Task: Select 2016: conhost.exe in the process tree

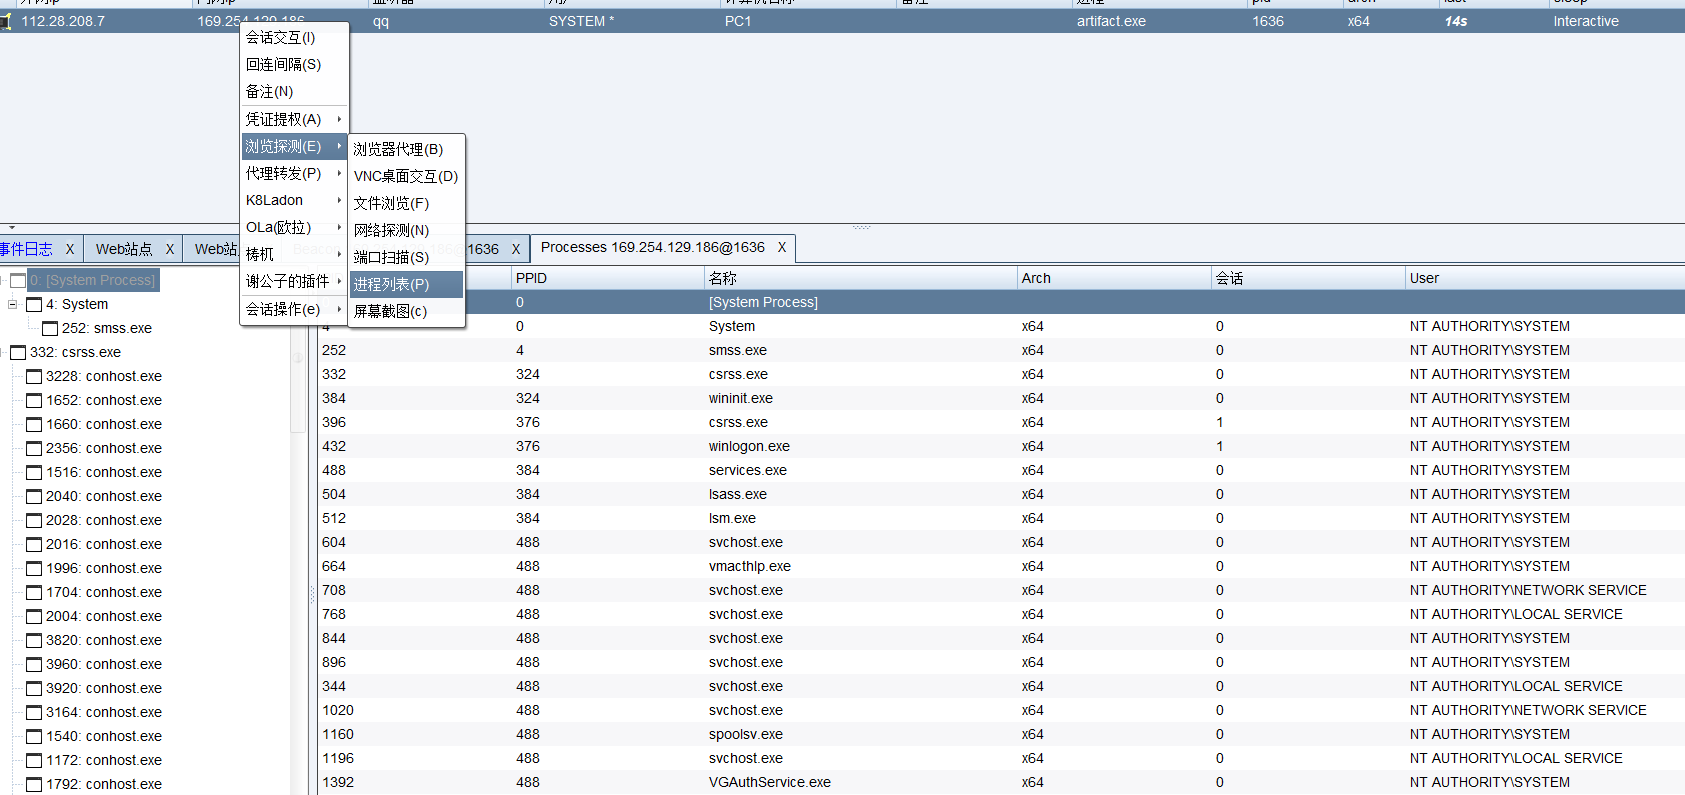Action: (x=104, y=544)
